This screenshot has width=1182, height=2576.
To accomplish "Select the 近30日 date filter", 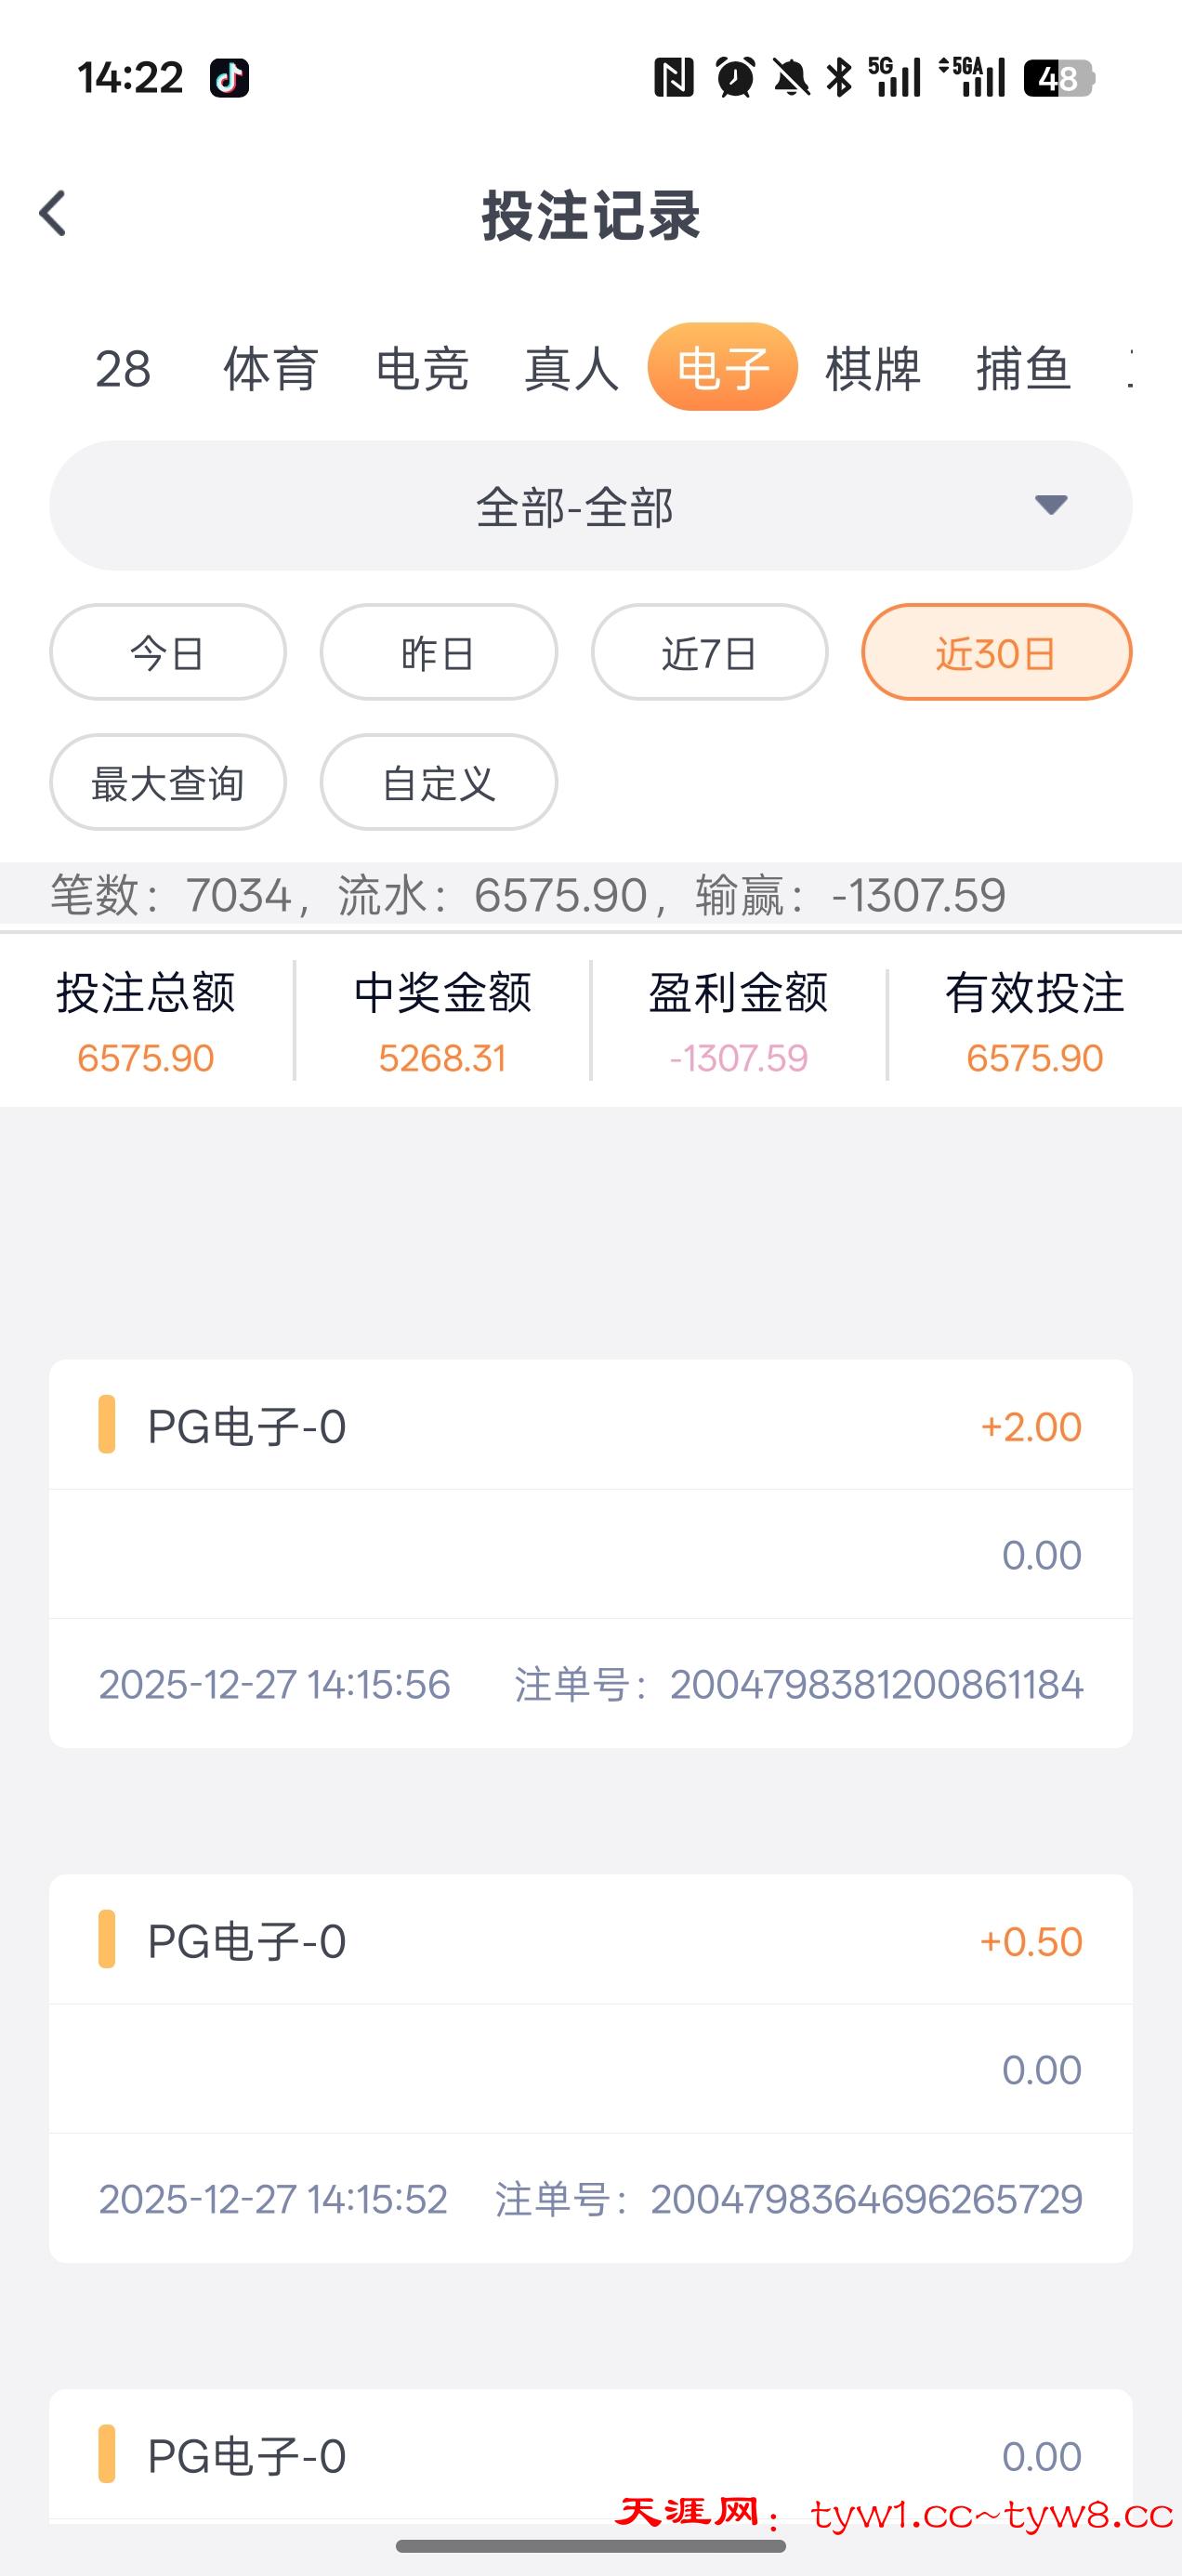I will coord(996,653).
